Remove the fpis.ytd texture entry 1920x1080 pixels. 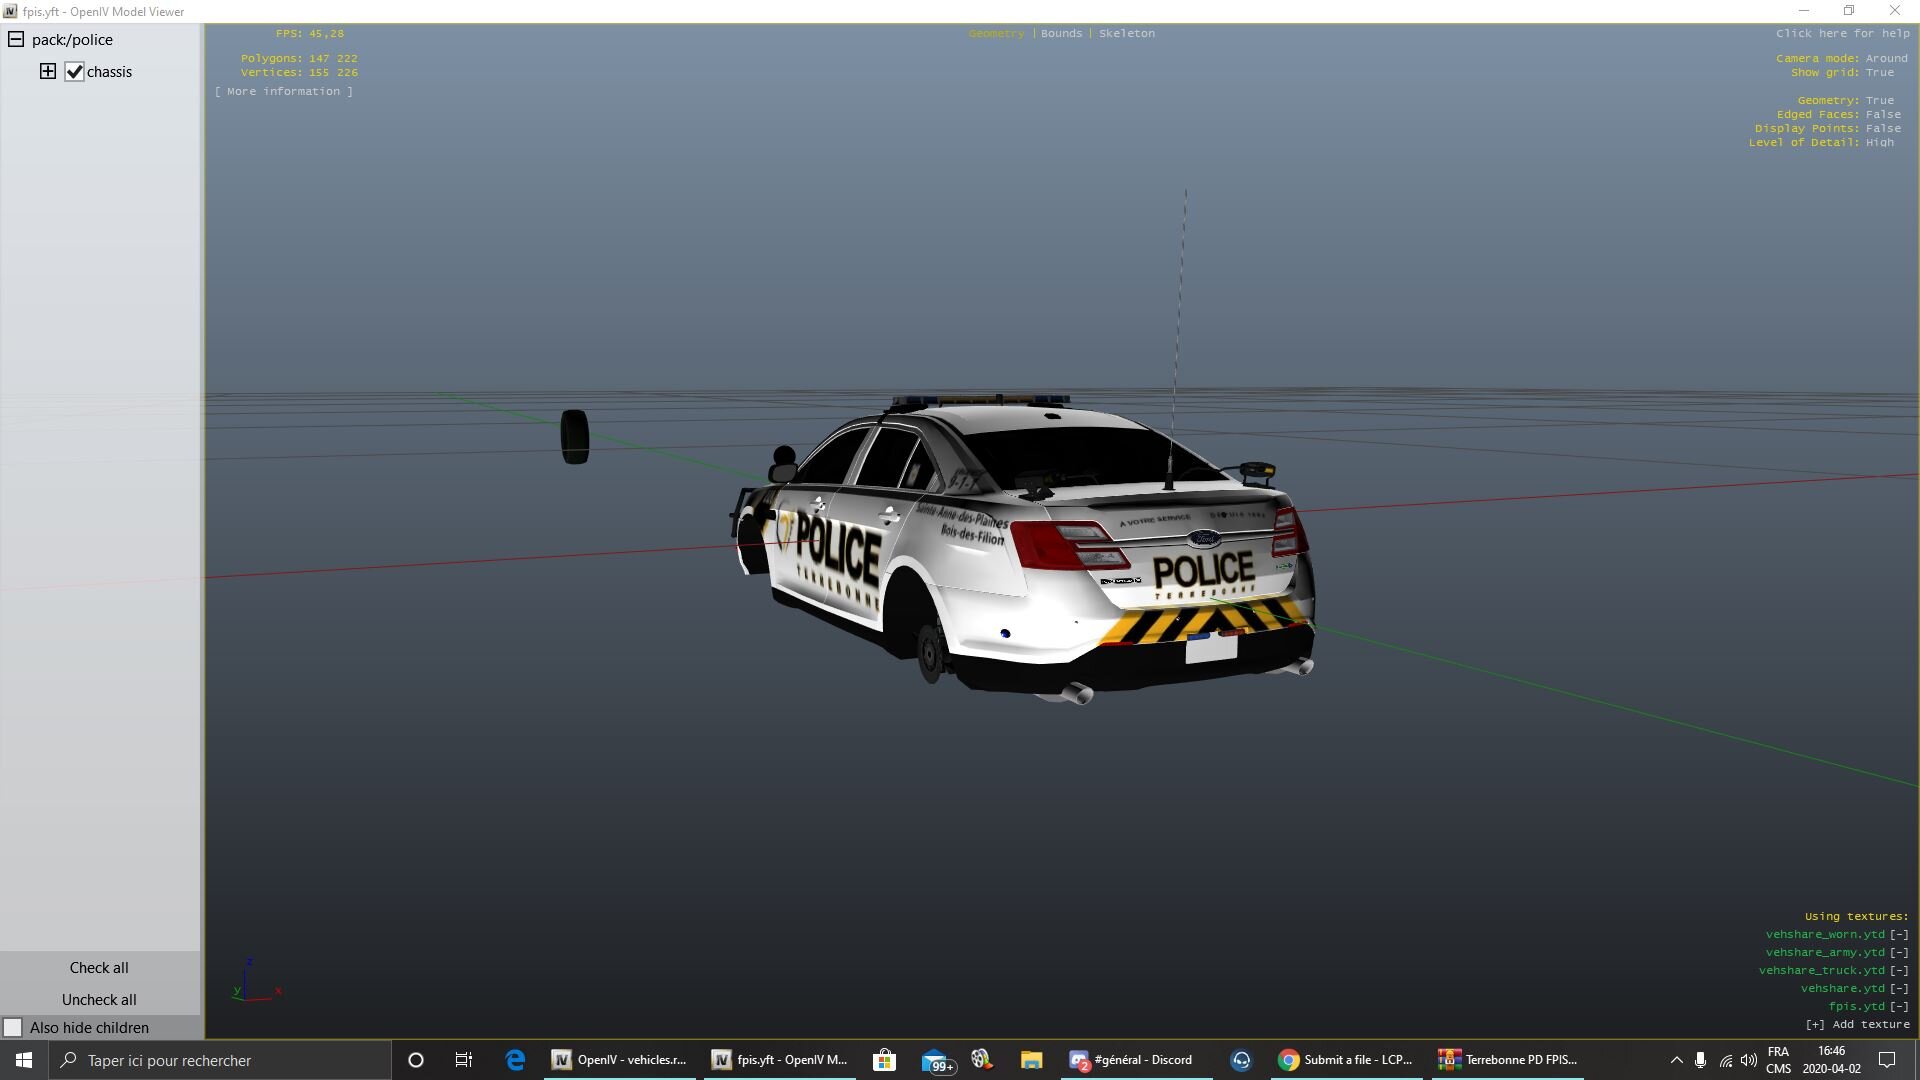1898,1006
